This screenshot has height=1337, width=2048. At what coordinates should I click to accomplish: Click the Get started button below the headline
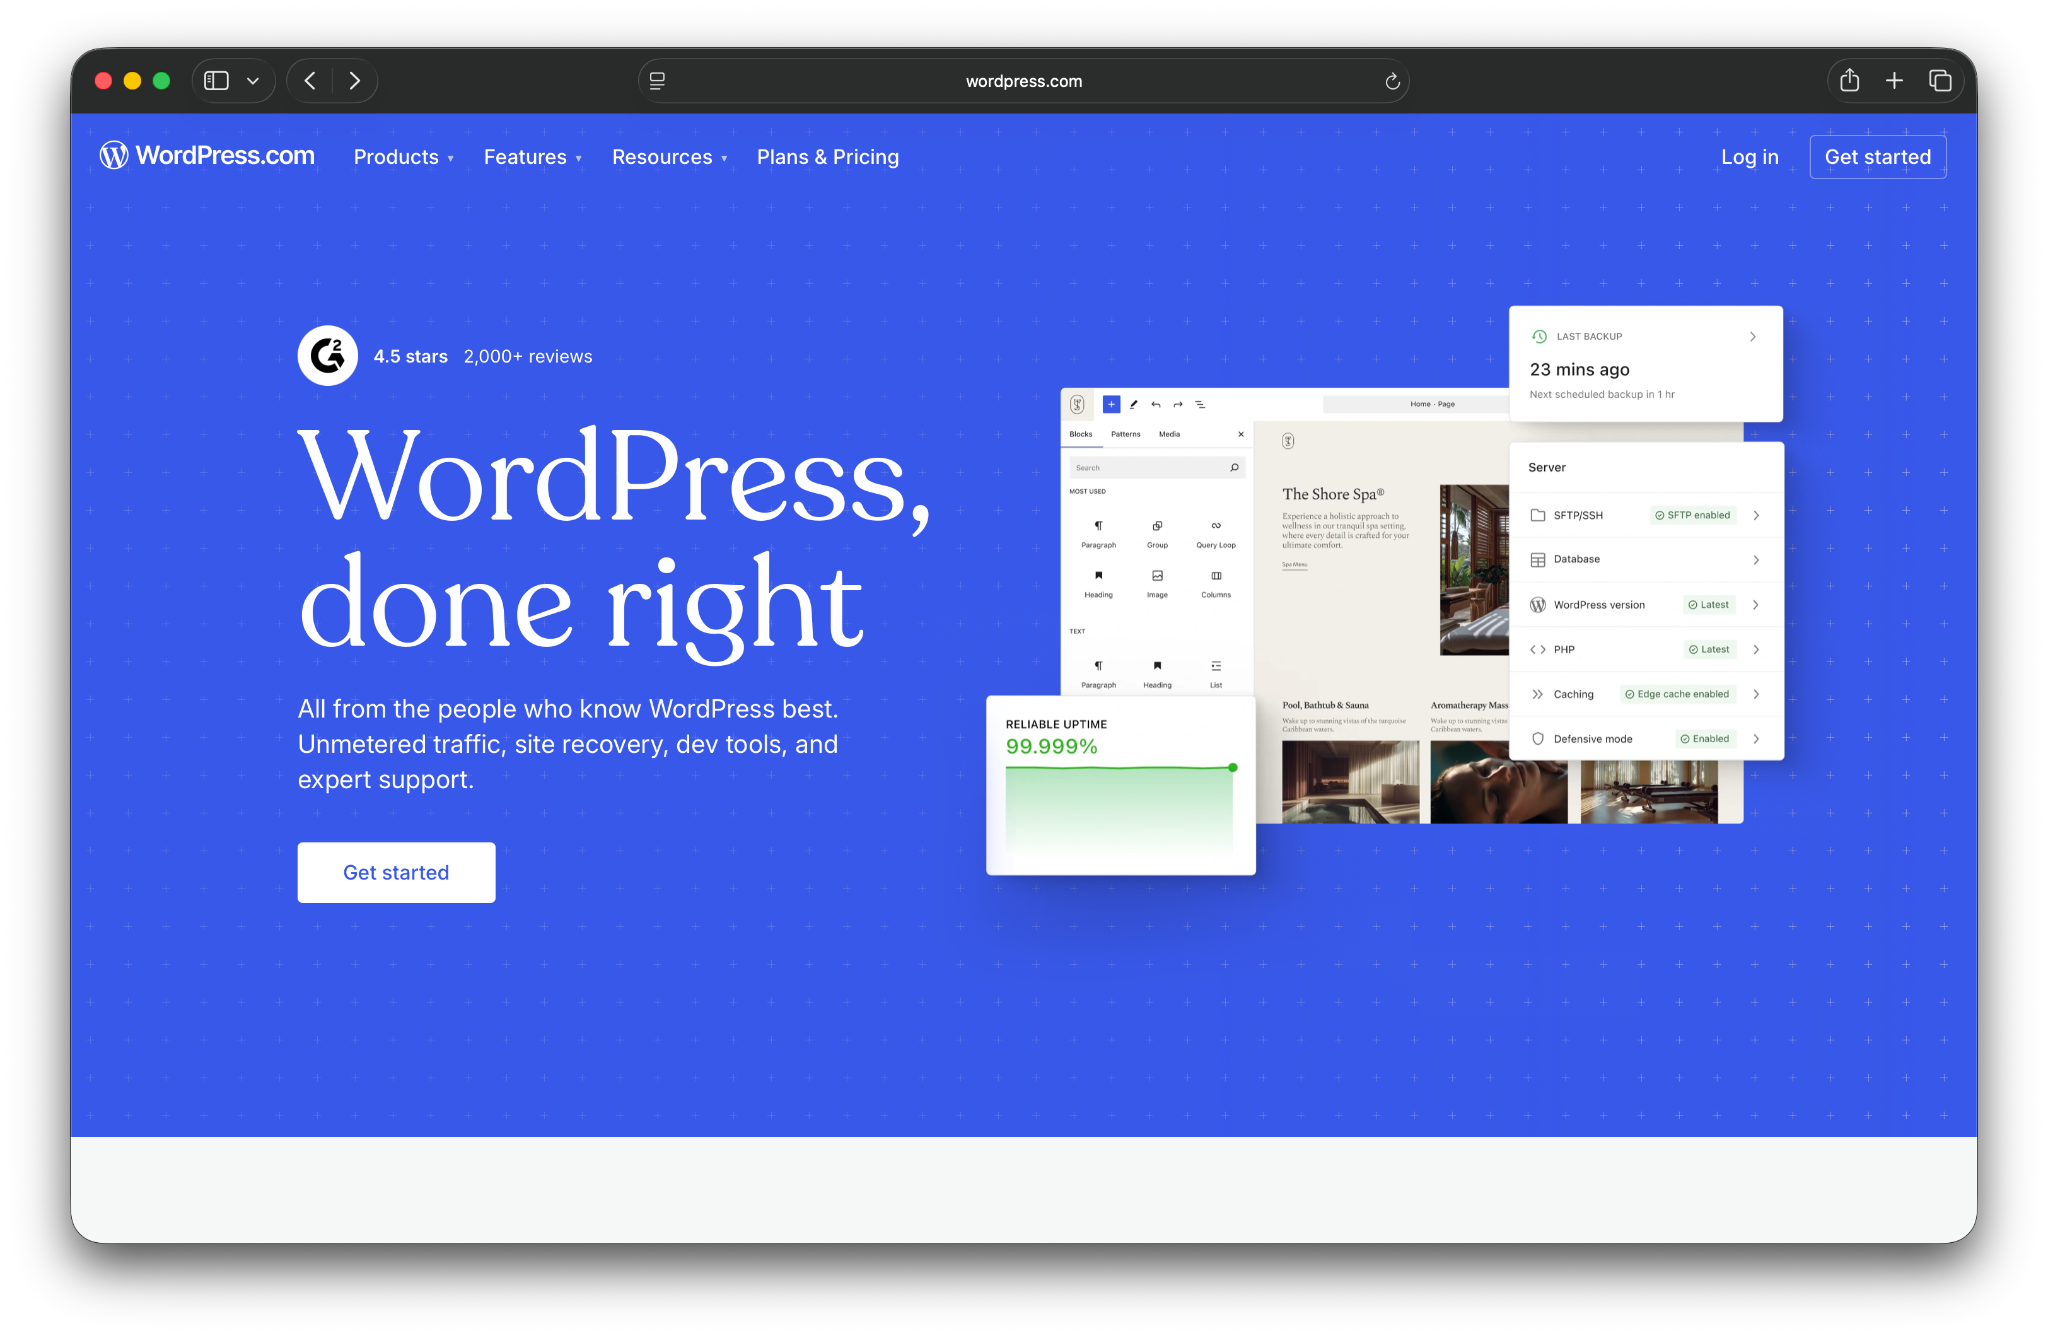(x=396, y=872)
